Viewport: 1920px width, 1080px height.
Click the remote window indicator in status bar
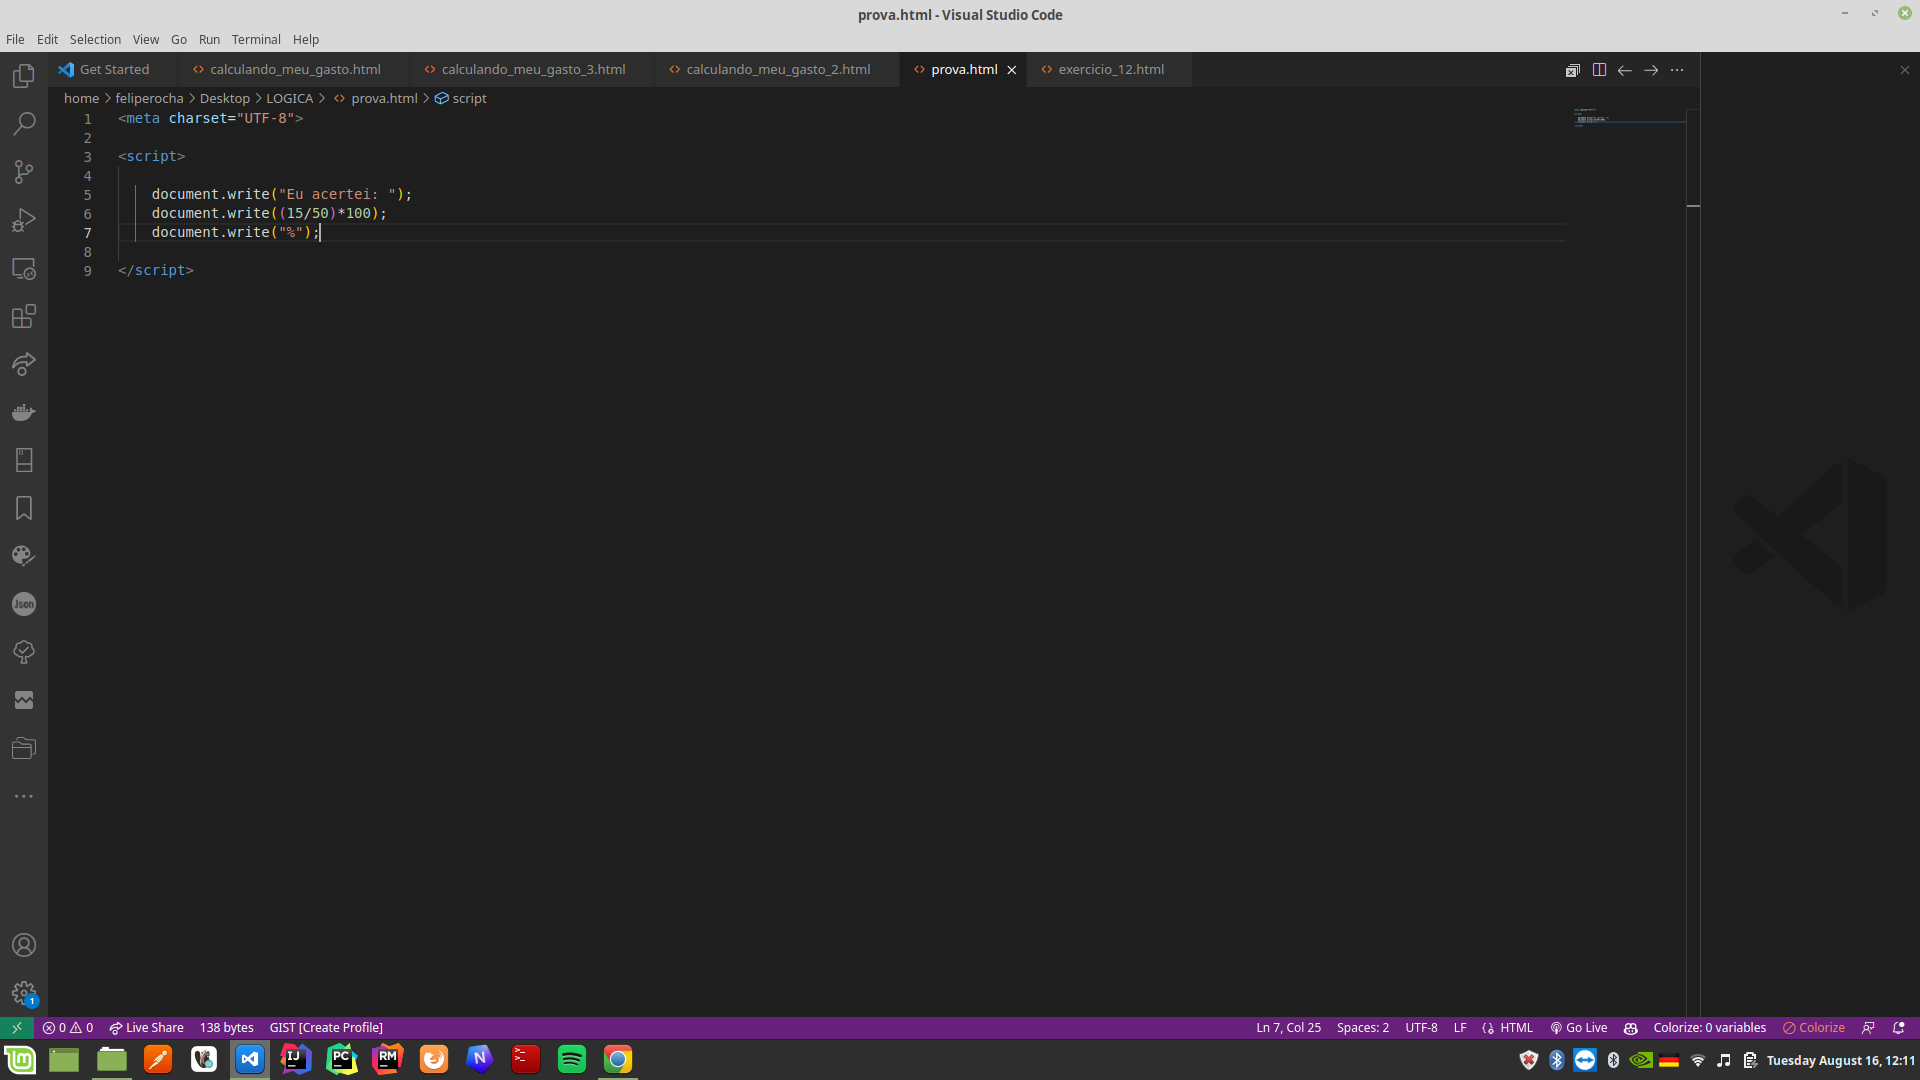click(x=17, y=1027)
